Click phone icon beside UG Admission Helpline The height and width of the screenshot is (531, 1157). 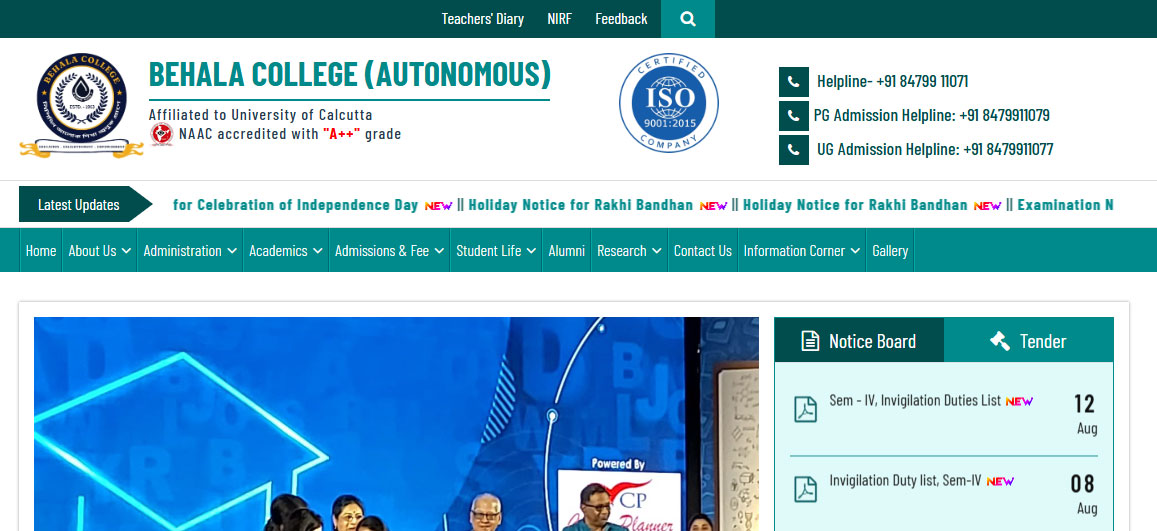click(x=793, y=150)
